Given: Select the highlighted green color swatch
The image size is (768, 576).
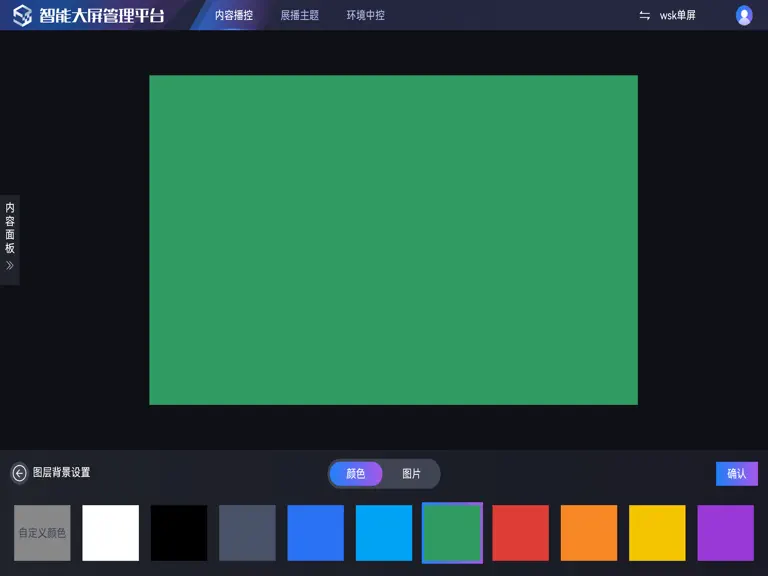Looking at the screenshot, I should tap(452, 533).
